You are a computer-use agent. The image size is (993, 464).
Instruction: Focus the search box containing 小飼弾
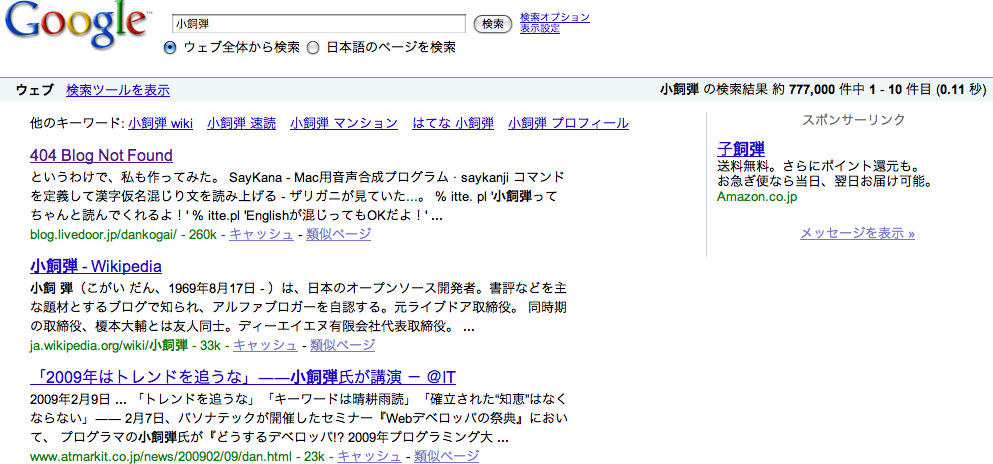click(319, 24)
